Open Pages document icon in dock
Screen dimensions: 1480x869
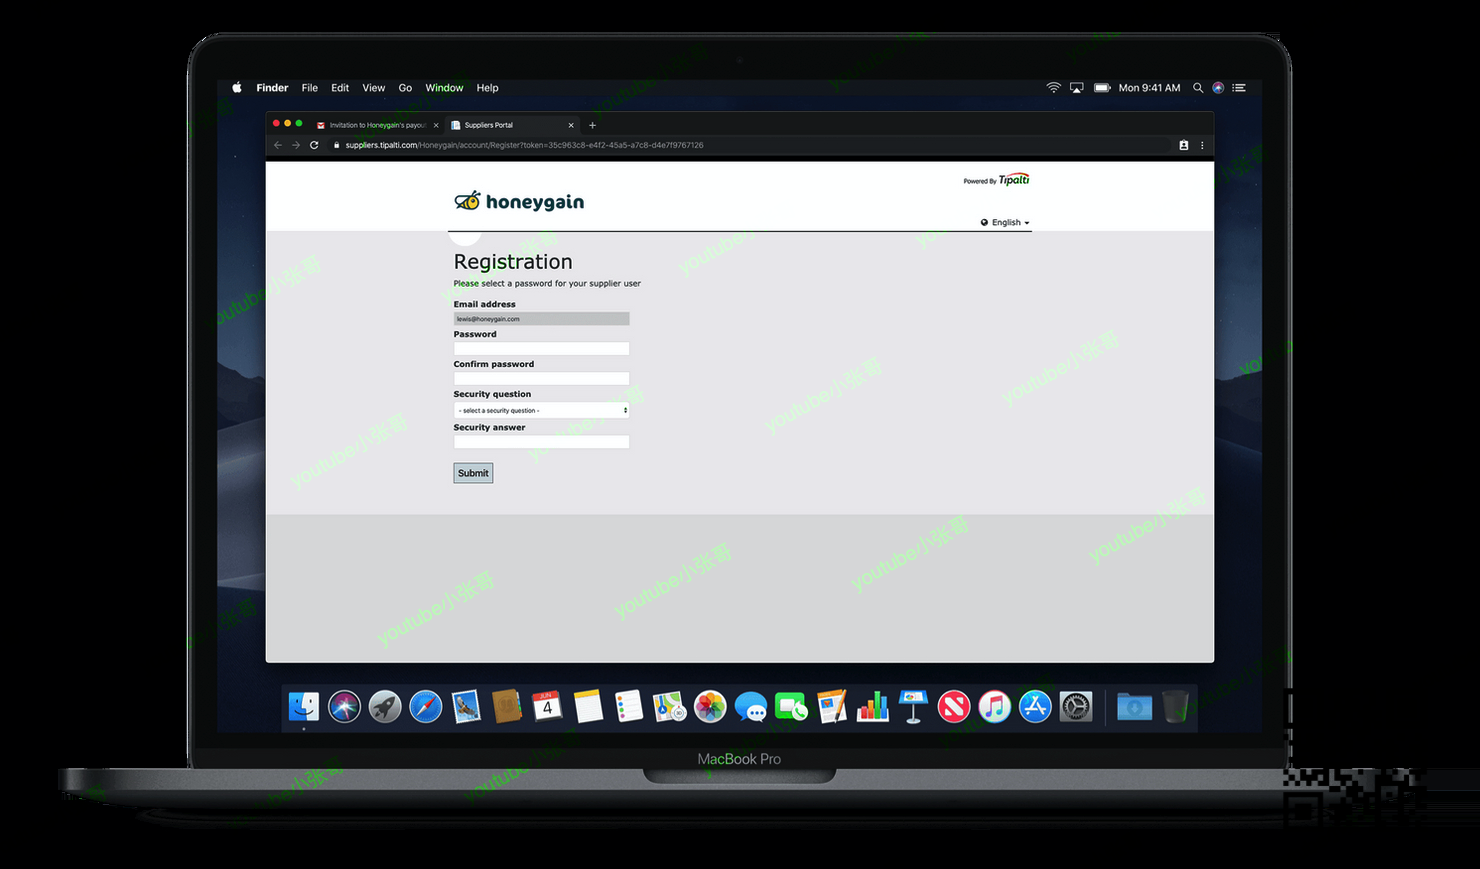point(832,706)
